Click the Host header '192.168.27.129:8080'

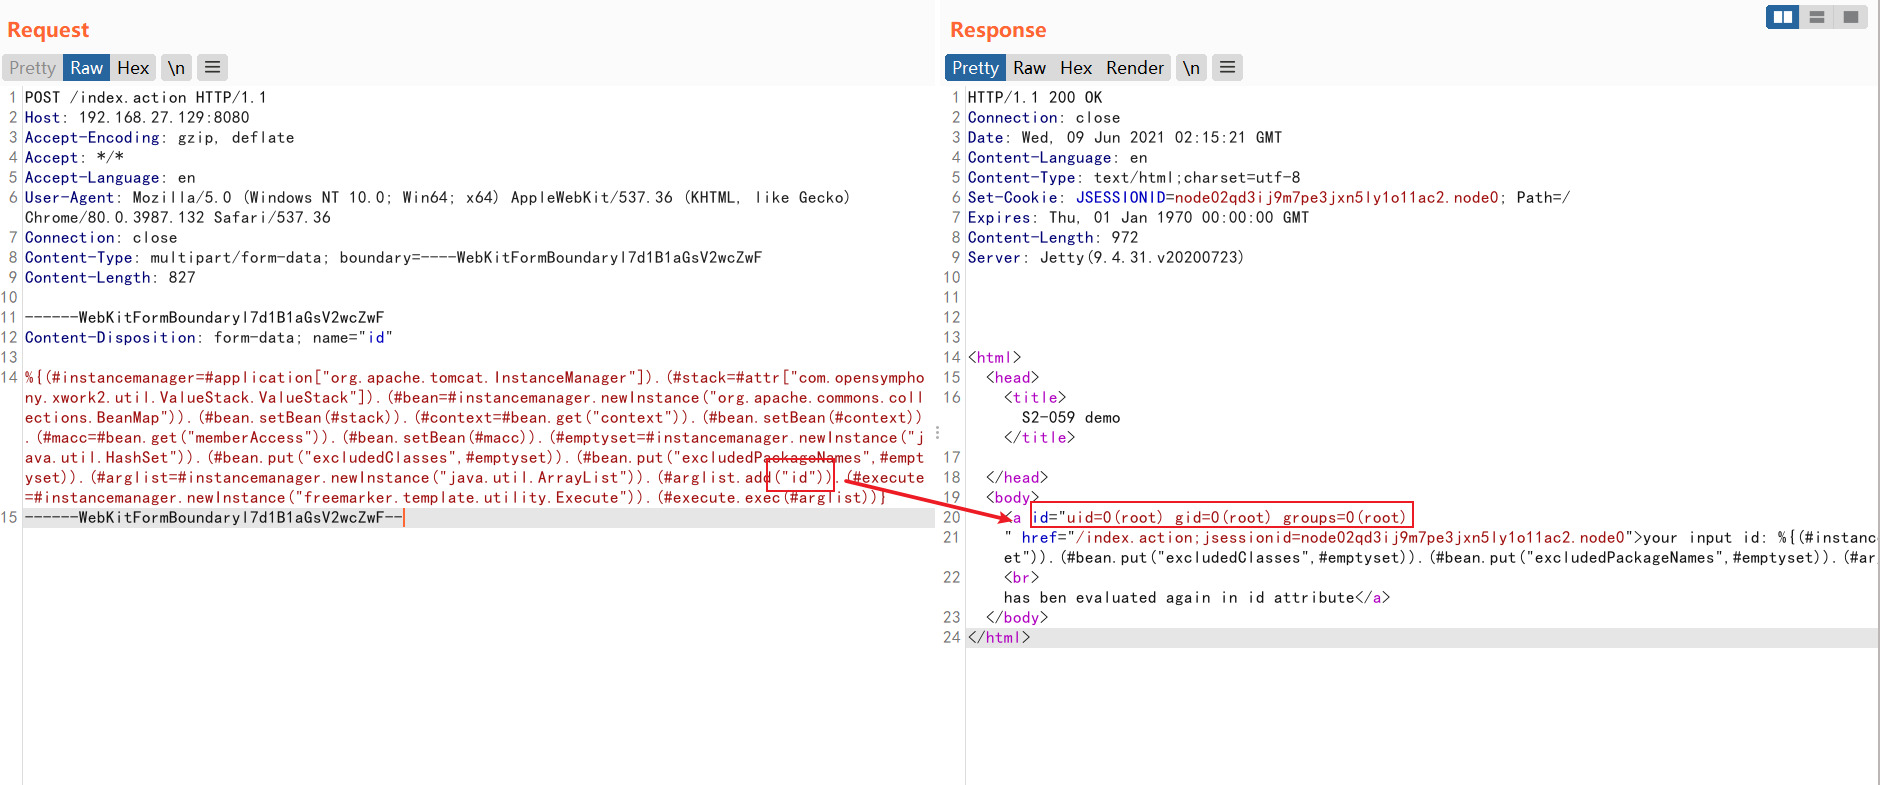click(164, 117)
